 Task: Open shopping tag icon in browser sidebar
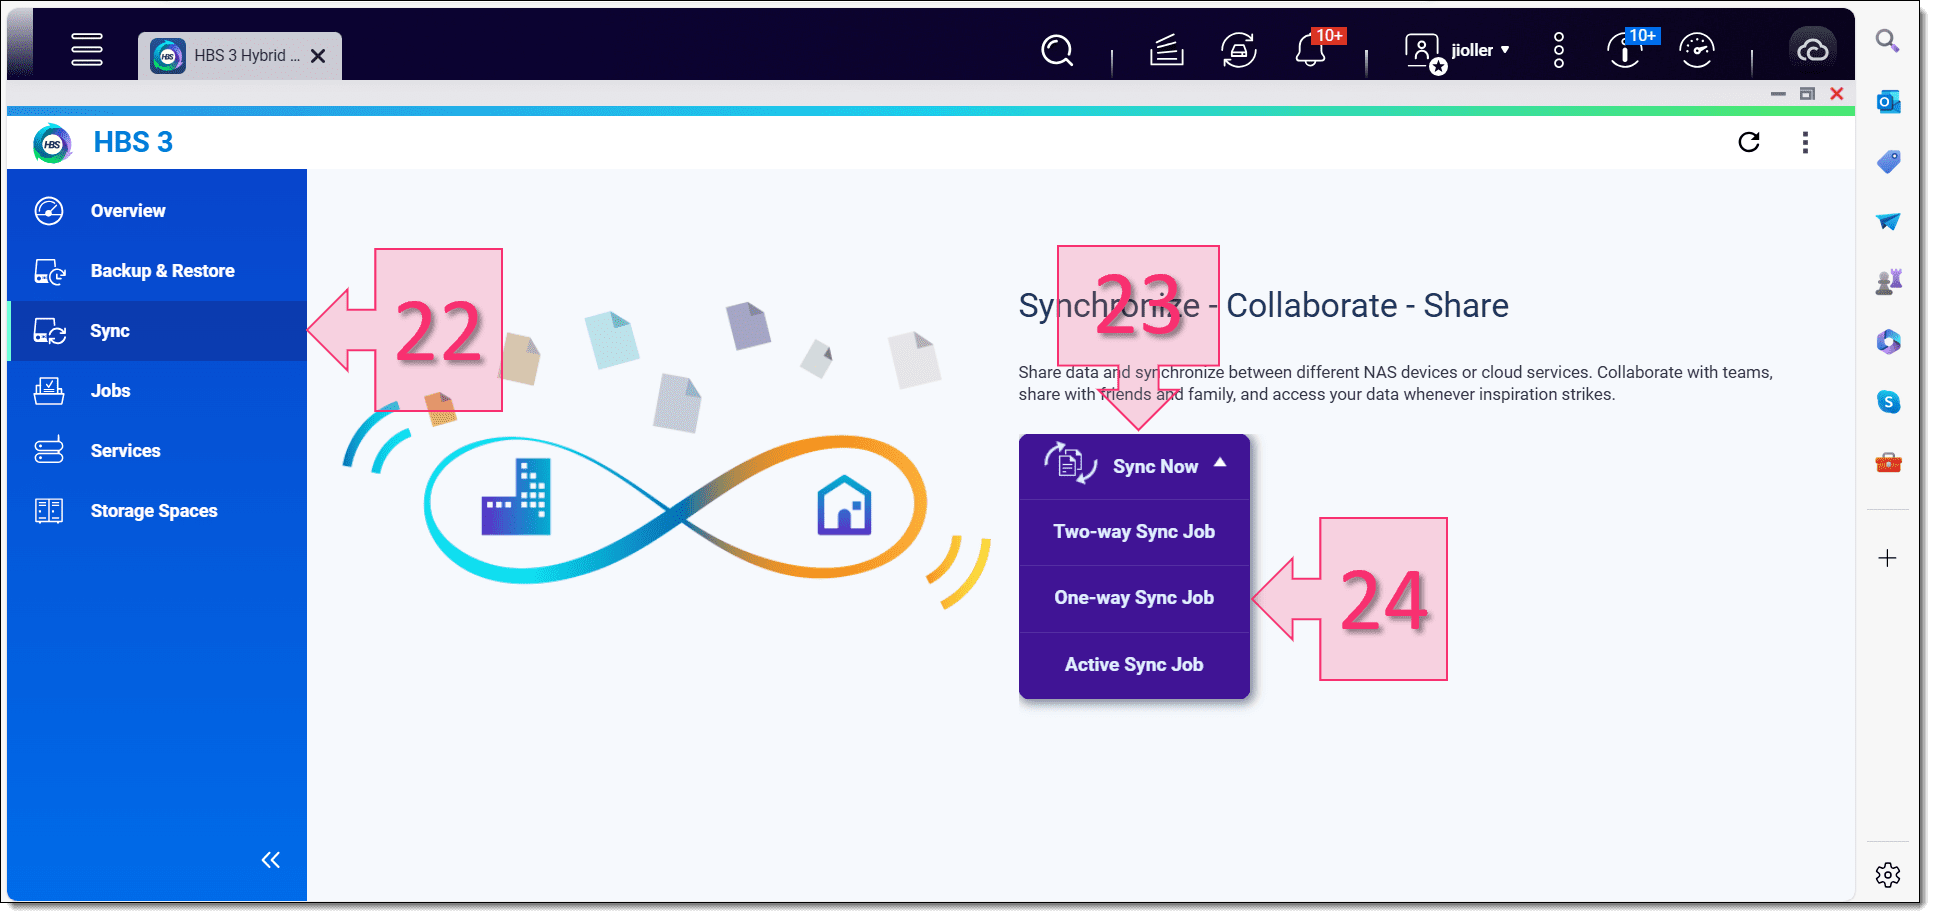pos(1888,161)
